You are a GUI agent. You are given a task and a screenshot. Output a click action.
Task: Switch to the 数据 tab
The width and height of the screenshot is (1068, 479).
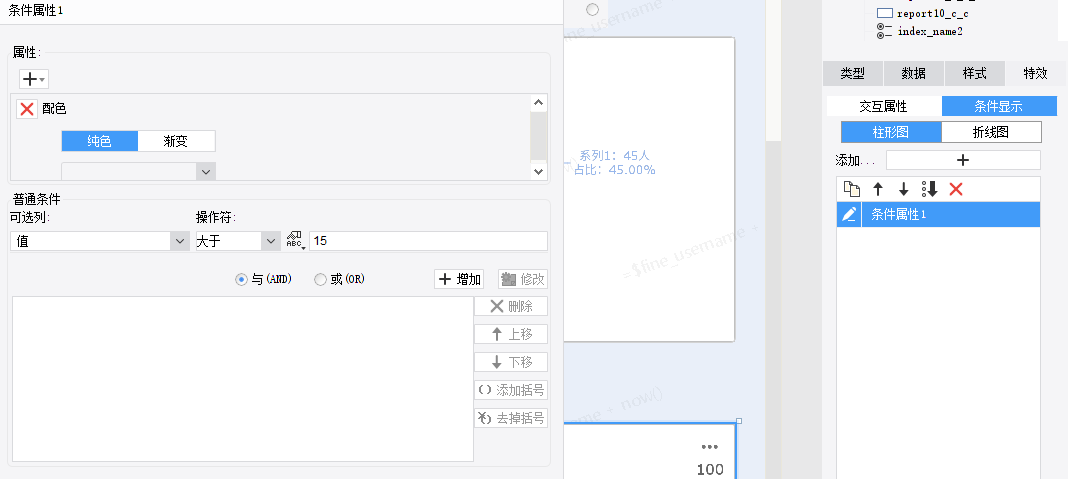coord(914,74)
